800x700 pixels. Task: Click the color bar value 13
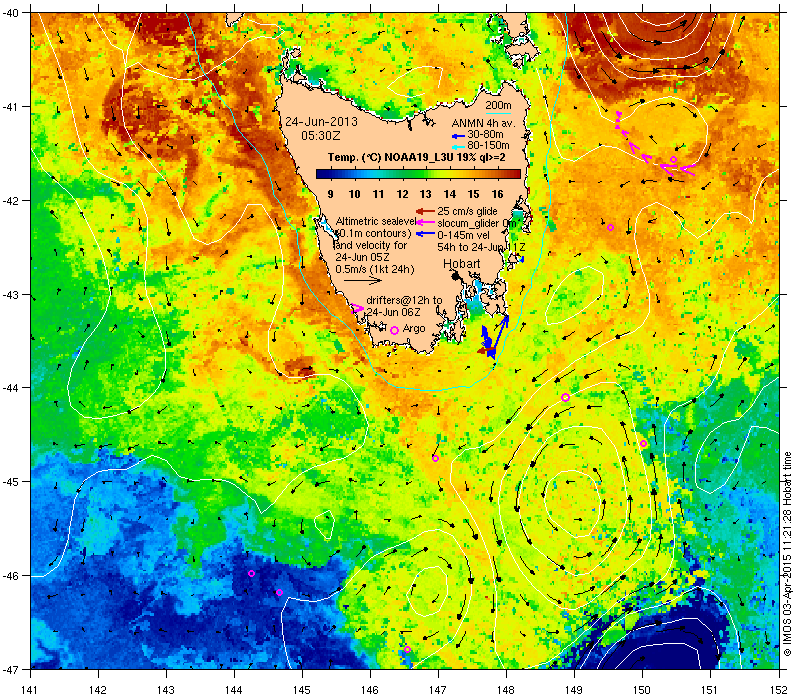[426, 194]
